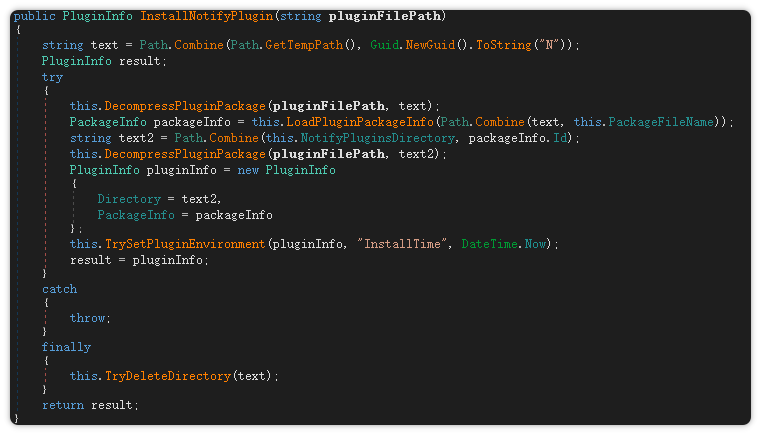This screenshot has width=761, height=435.
Task: Click the throw statement
Action: (x=87, y=318)
